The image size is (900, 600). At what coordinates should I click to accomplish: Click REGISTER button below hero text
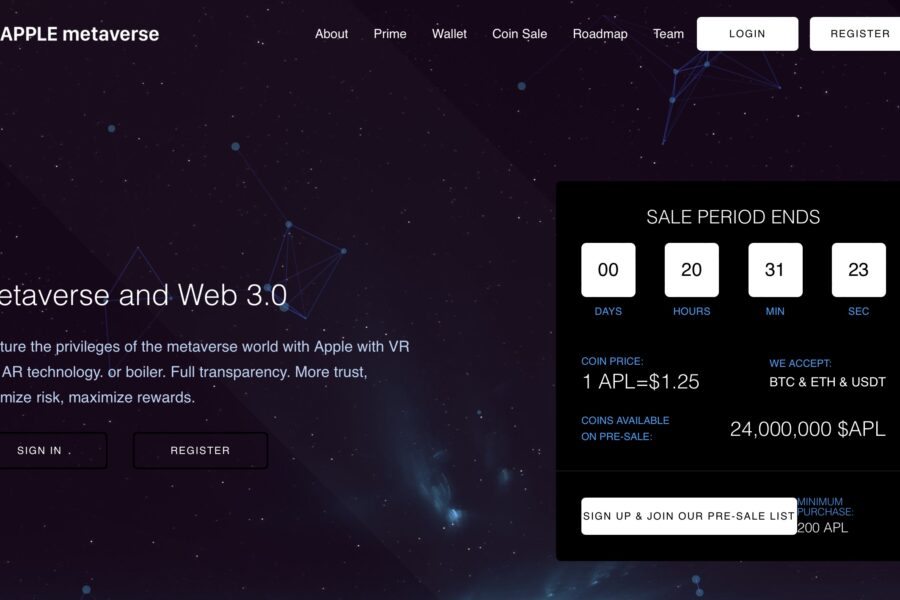pyautogui.click(x=200, y=451)
